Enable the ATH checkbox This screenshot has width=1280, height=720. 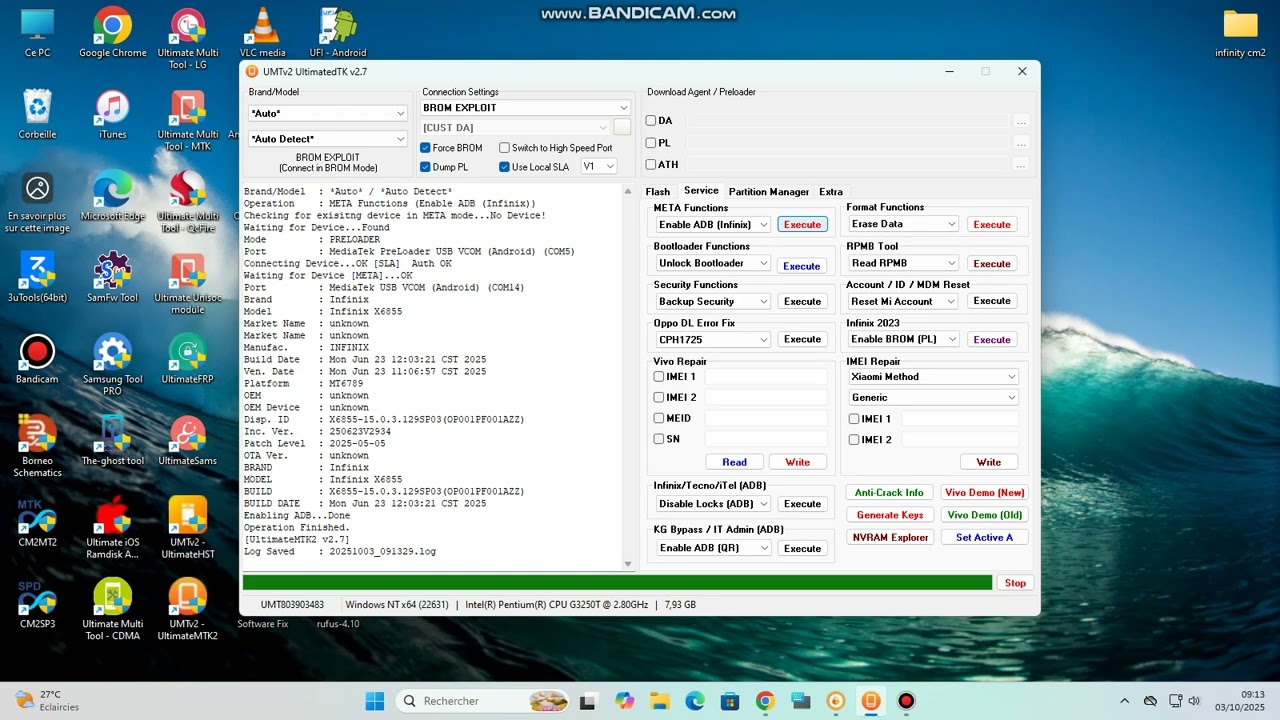click(x=651, y=165)
